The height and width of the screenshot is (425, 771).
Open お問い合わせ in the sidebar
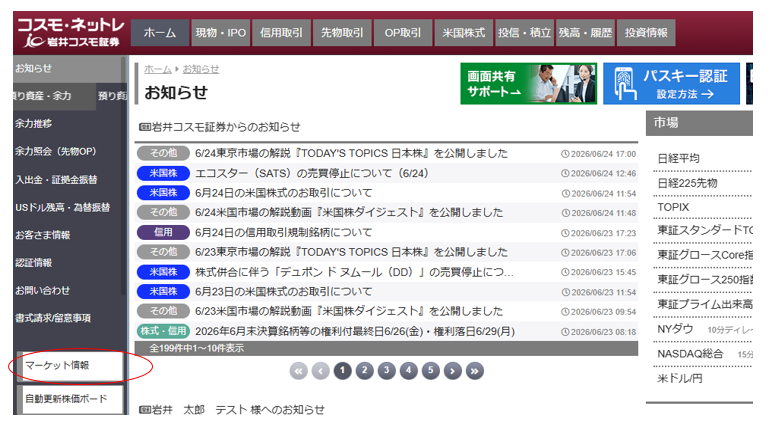coord(42,291)
